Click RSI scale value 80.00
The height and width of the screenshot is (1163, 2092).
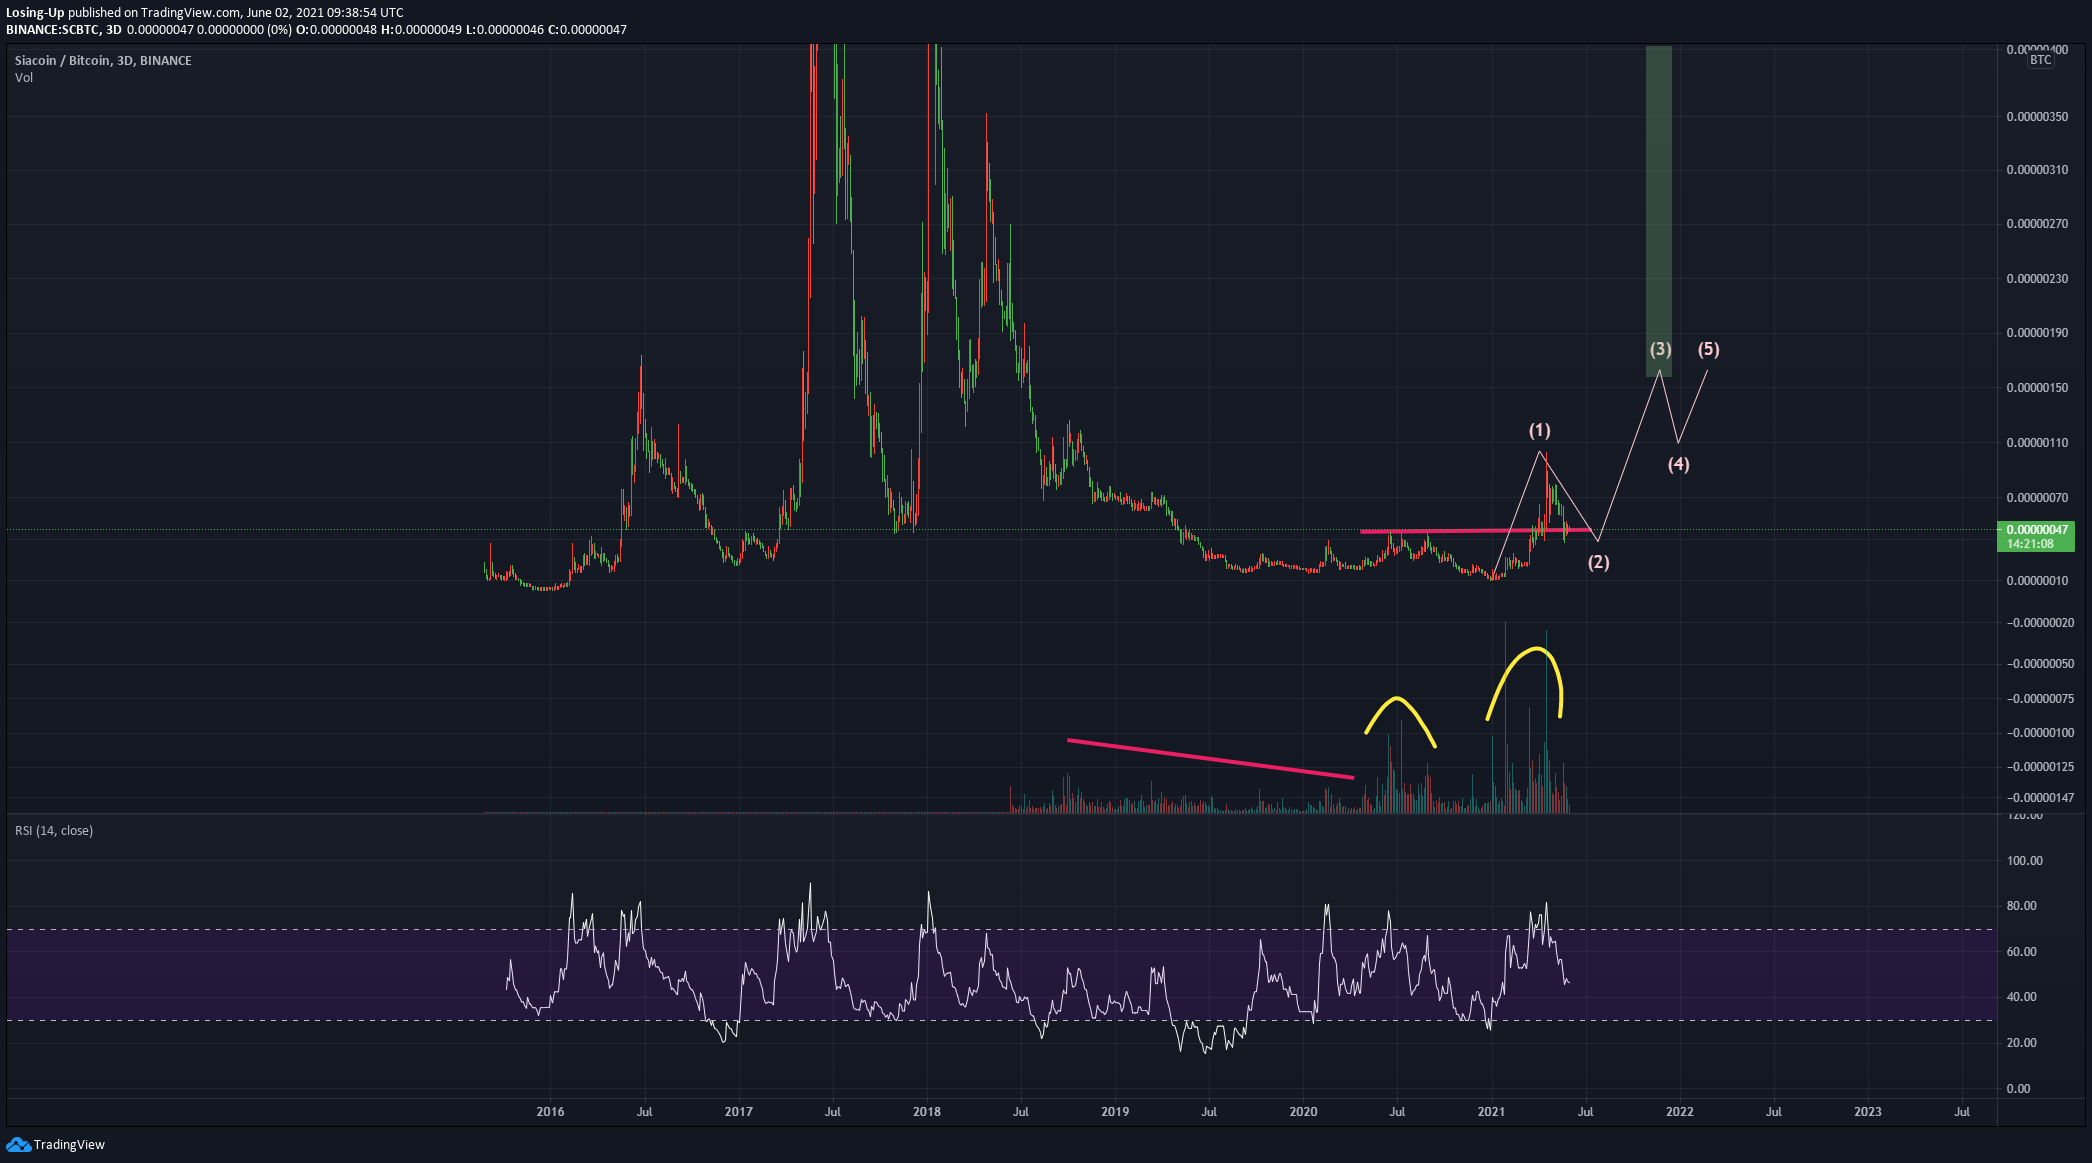(x=2022, y=906)
